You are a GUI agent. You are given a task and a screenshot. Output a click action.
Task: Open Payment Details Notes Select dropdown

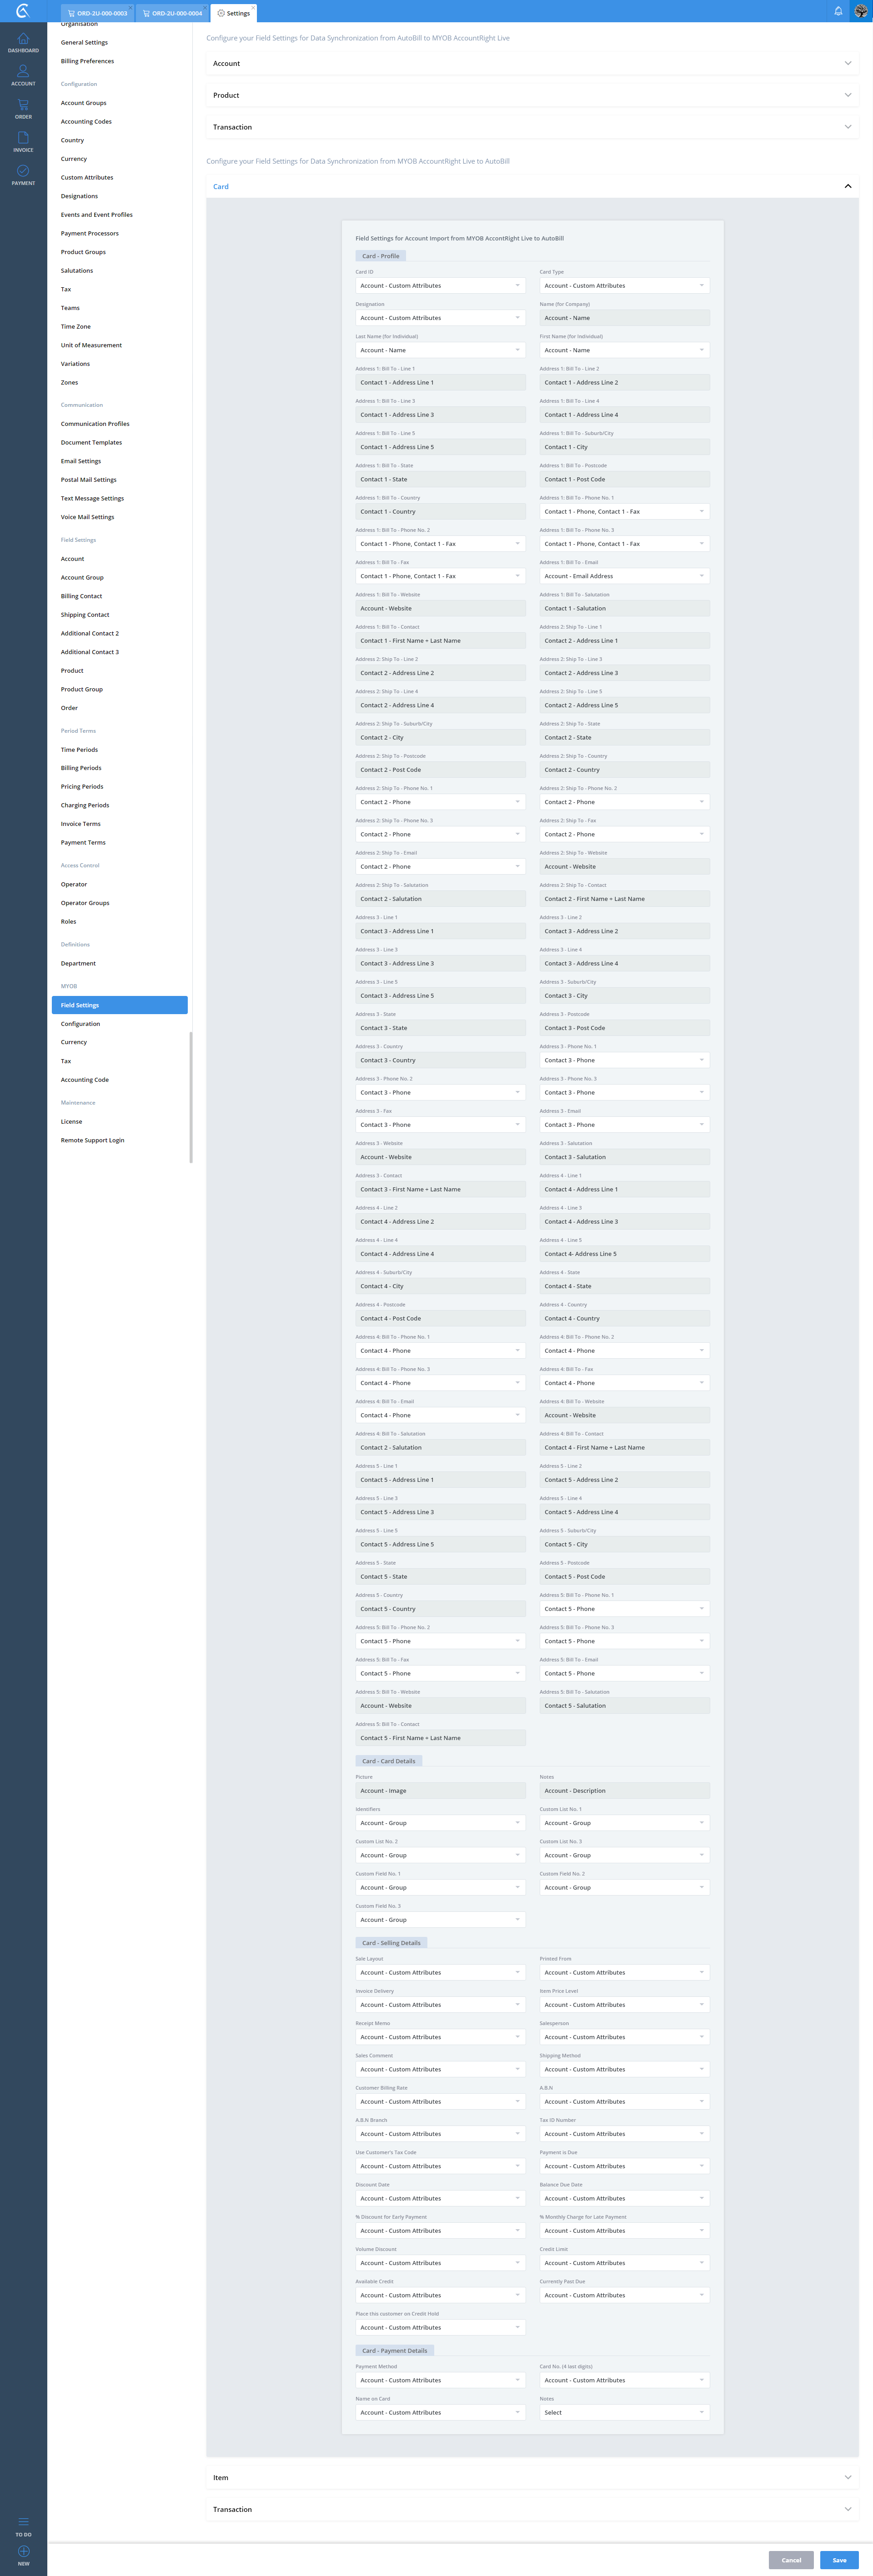point(624,2412)
